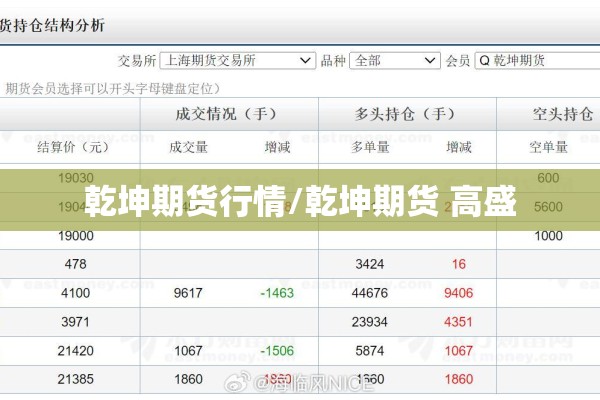Click the 交易所 label
Image resolution: width=600 pixels, height=400 pixels.
137,61
